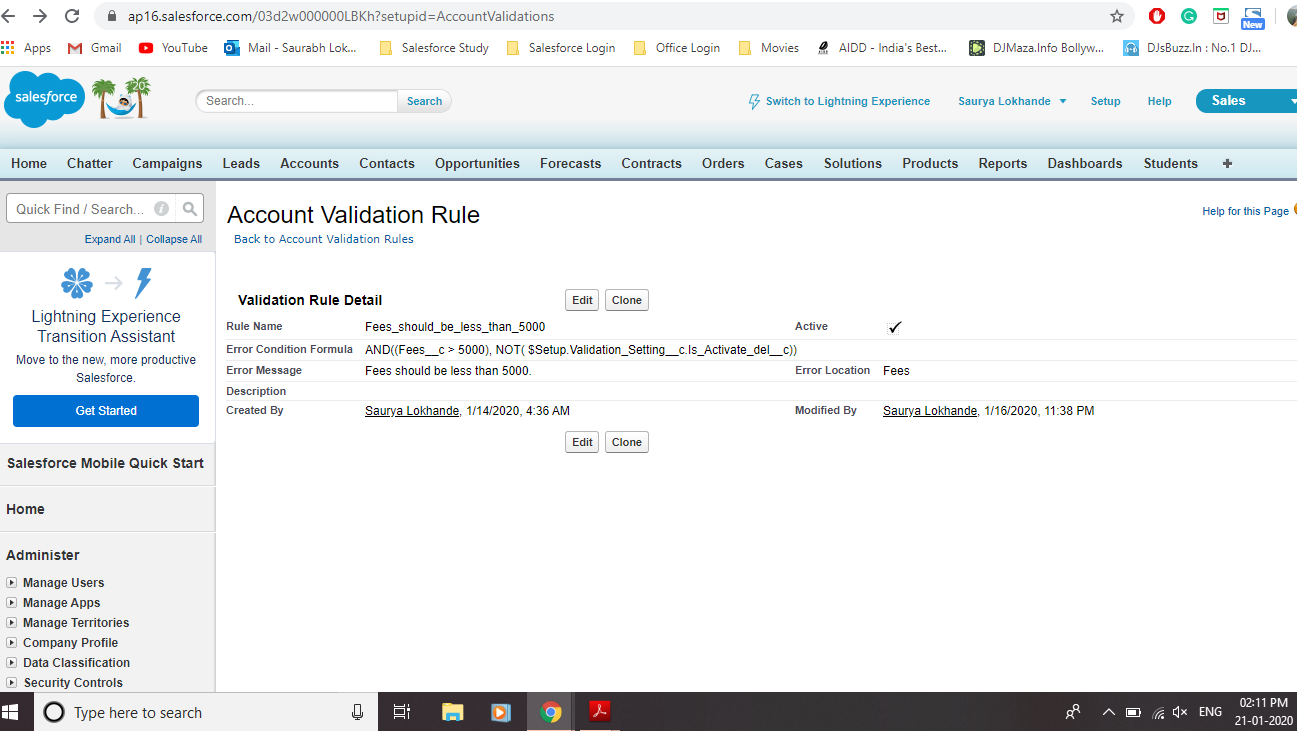Open the red stop-hand ad blocker extension
Screen dimensions: 1297x731
click(x=1157, y=16)
